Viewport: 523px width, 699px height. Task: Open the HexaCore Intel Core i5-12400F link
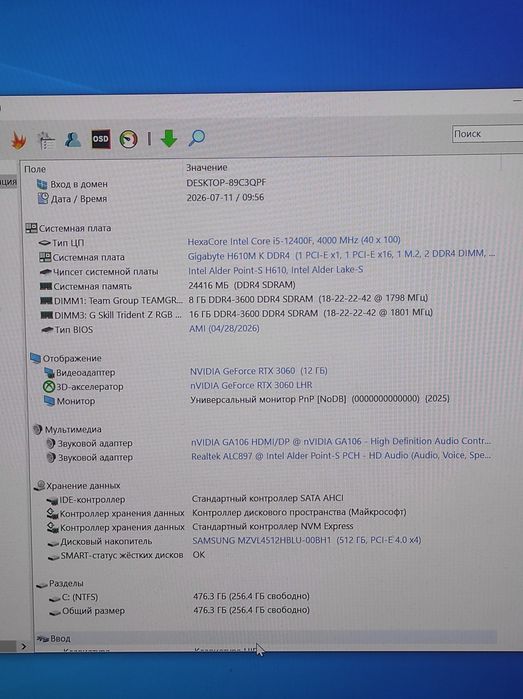[x=294, y=241]
